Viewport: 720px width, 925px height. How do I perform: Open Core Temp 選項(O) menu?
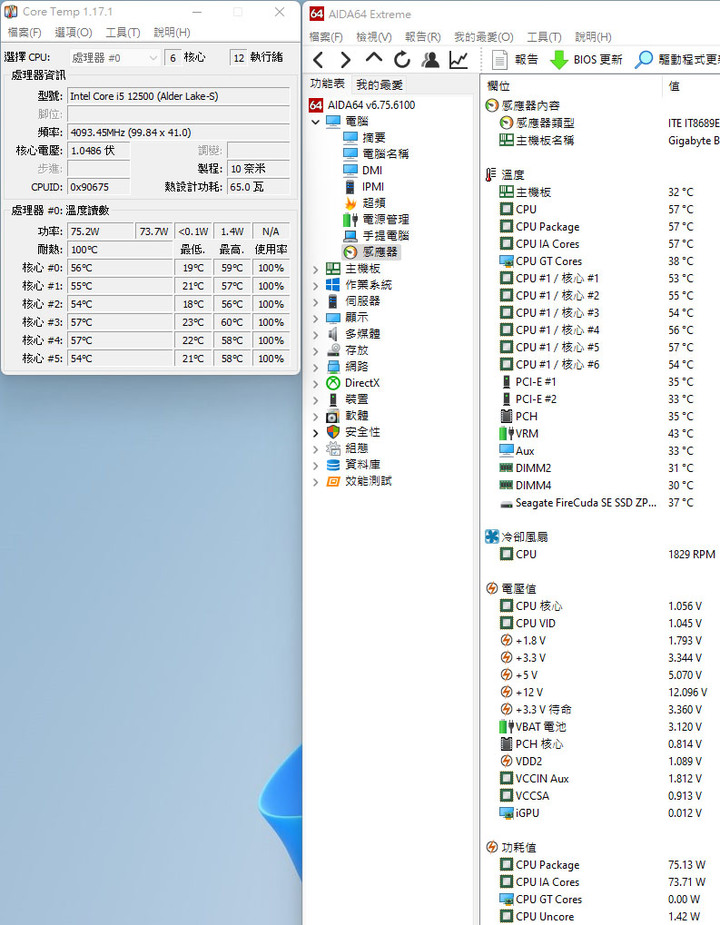[73, 32]
